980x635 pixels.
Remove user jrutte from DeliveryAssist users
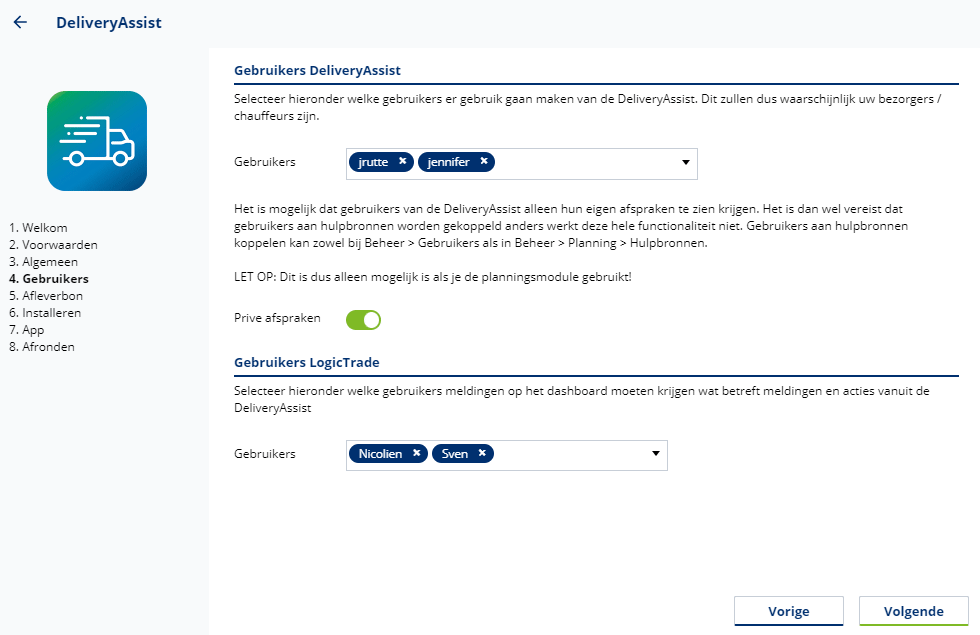coord(402,161)
